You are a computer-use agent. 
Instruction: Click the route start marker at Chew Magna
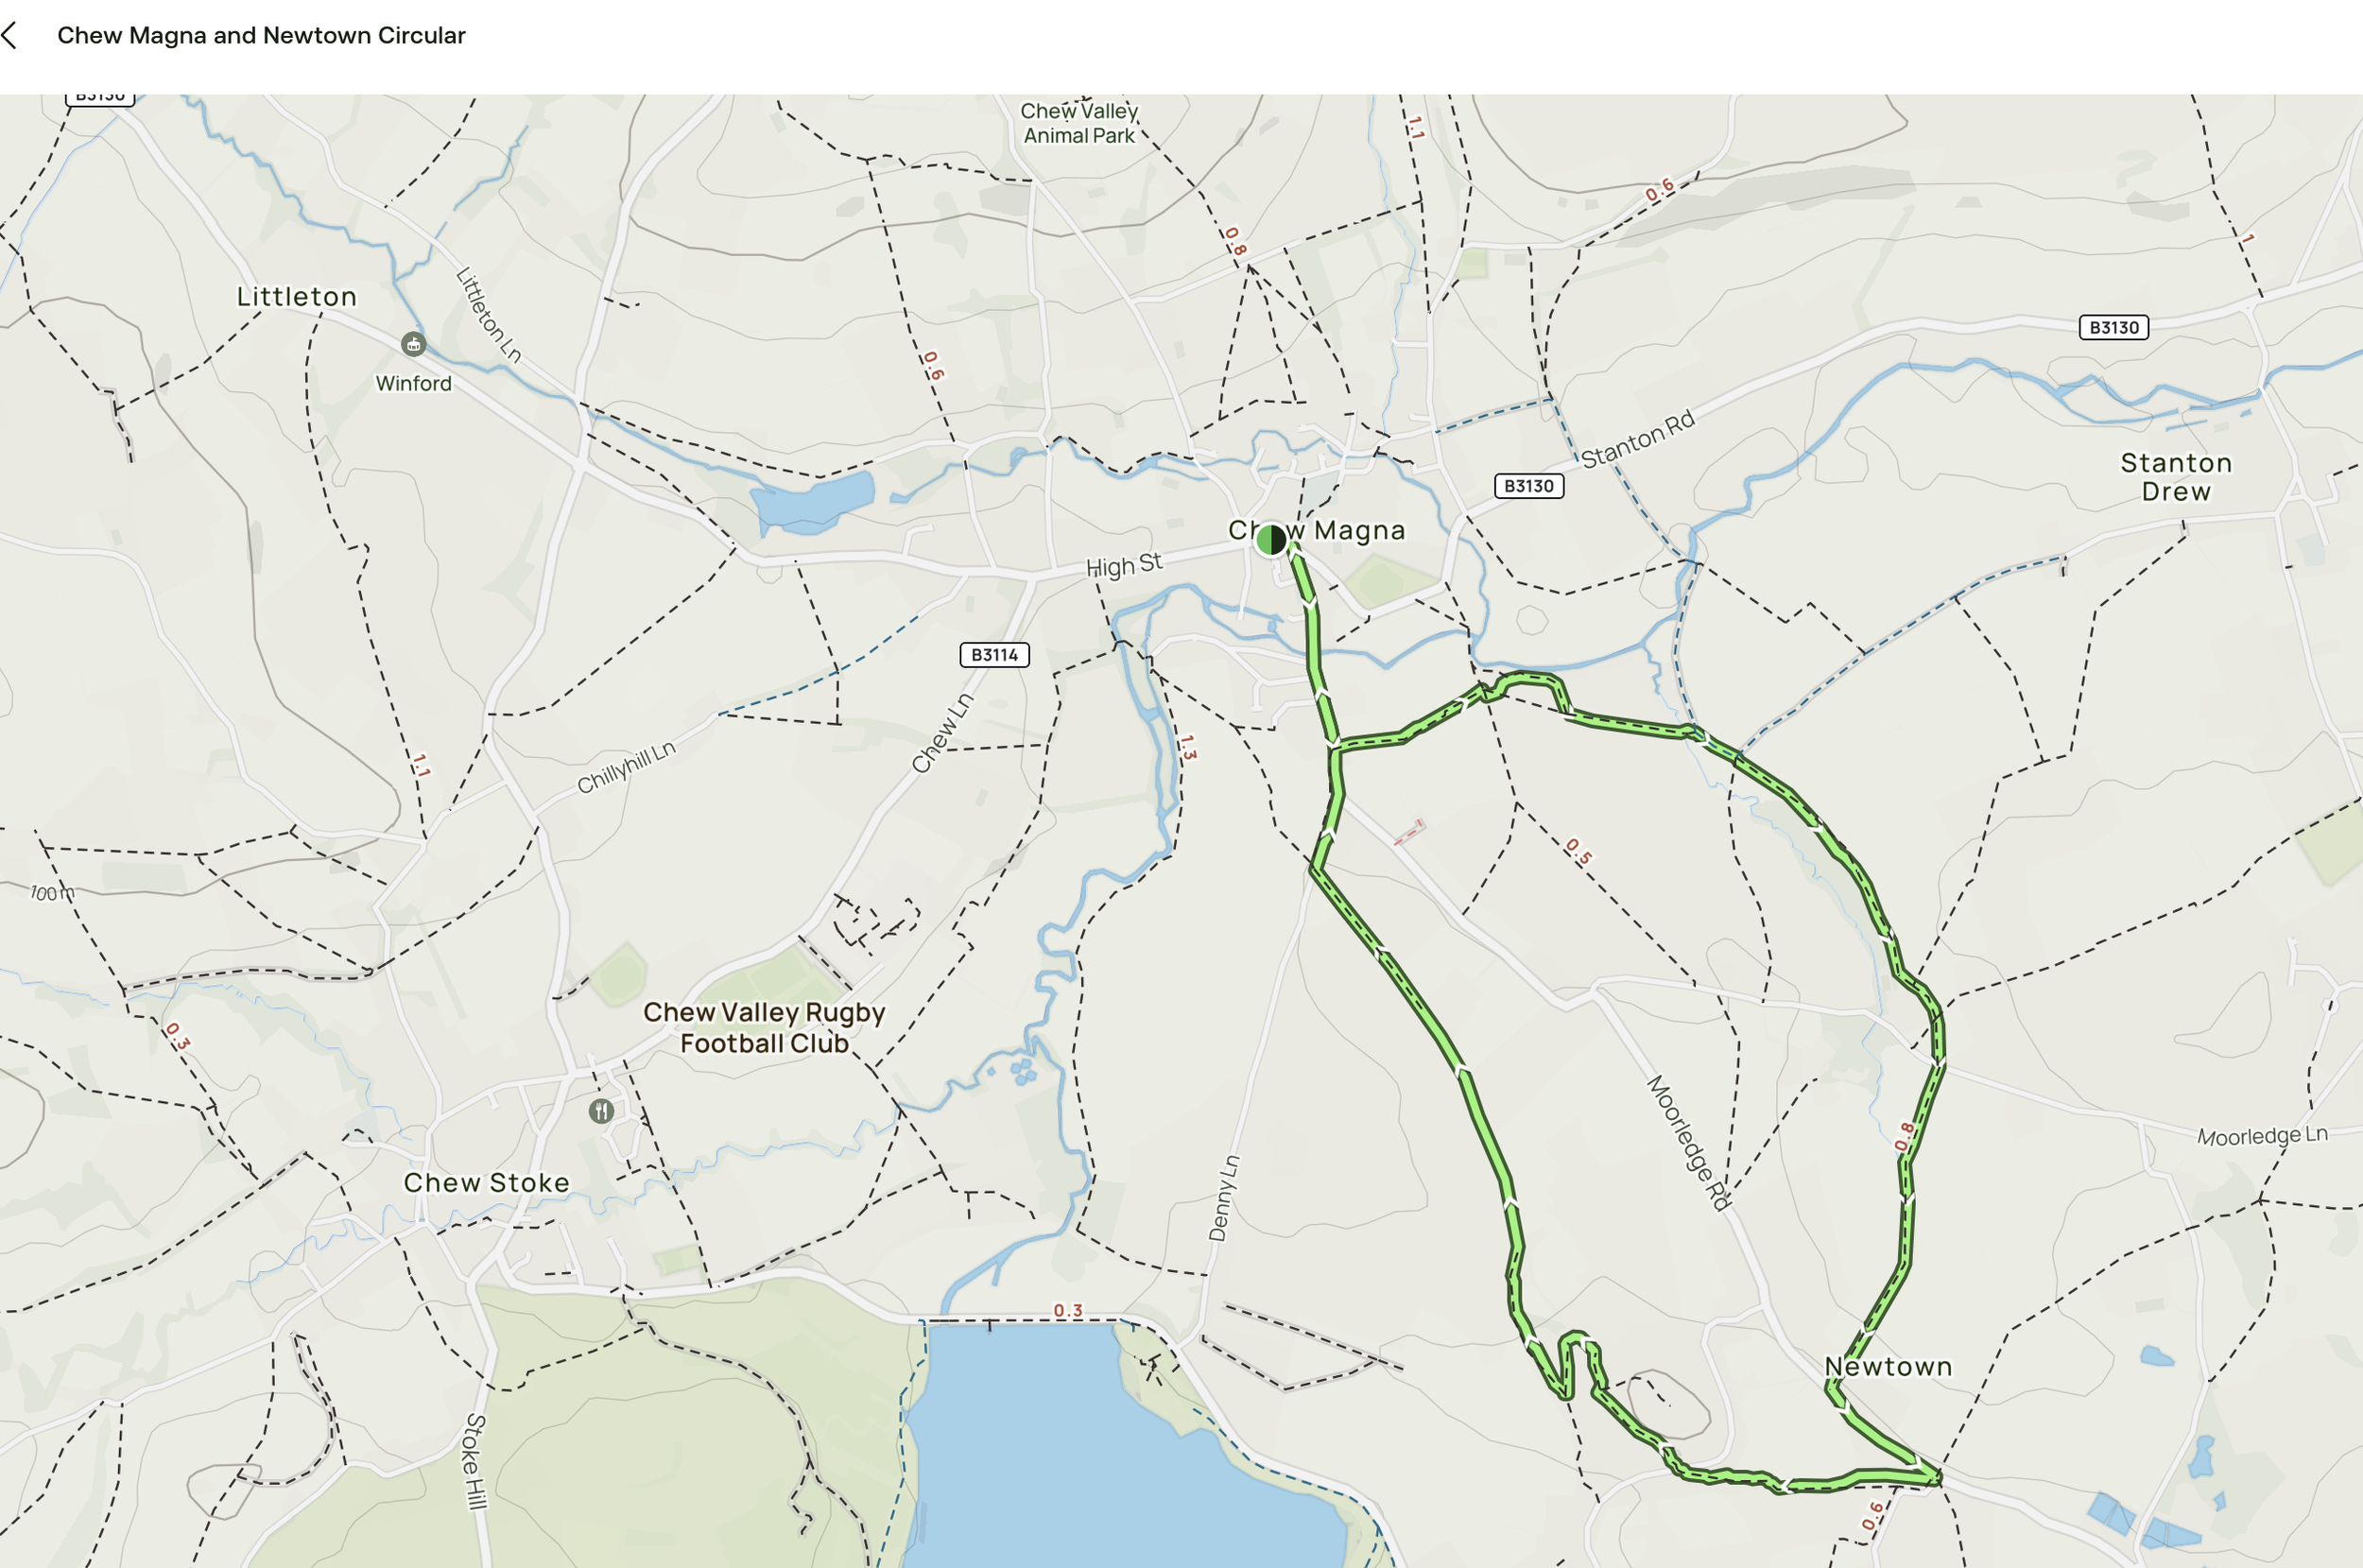(x=1271, y=540)
